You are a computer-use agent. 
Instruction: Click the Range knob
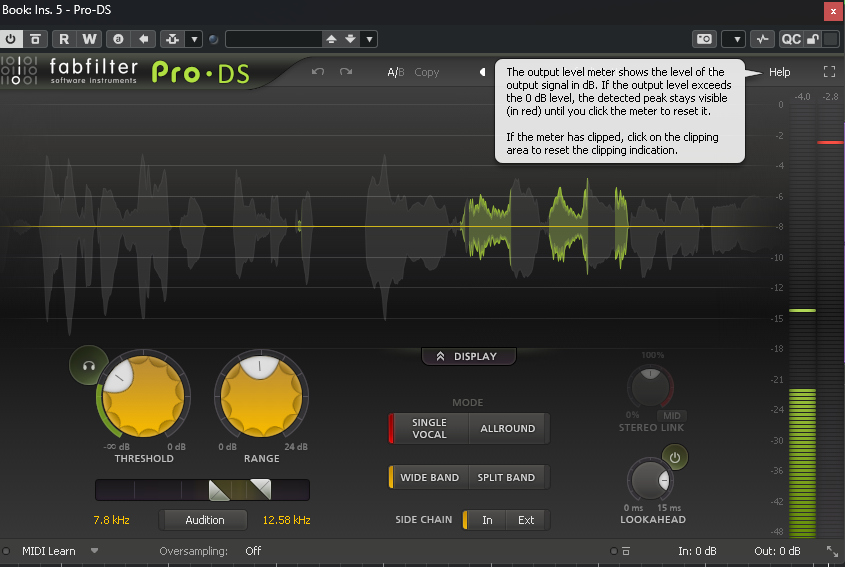[261, 396]
